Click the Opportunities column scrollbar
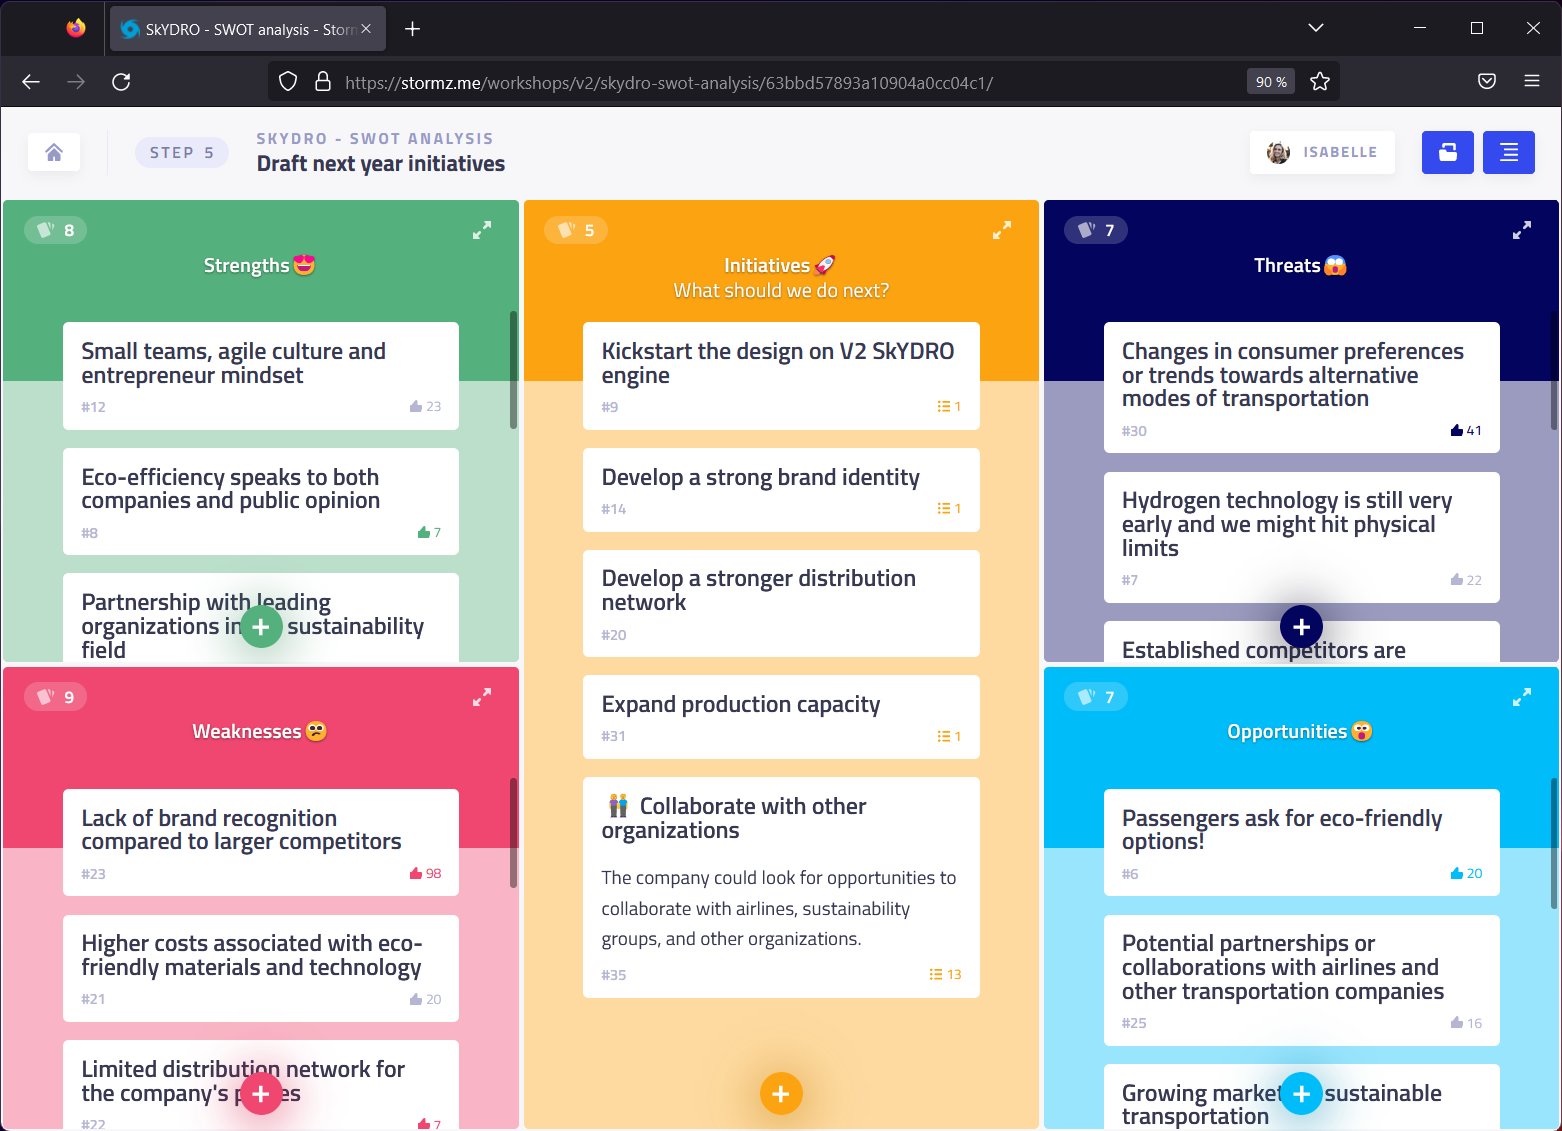 pyautogui.click(x=1554, y=843)
